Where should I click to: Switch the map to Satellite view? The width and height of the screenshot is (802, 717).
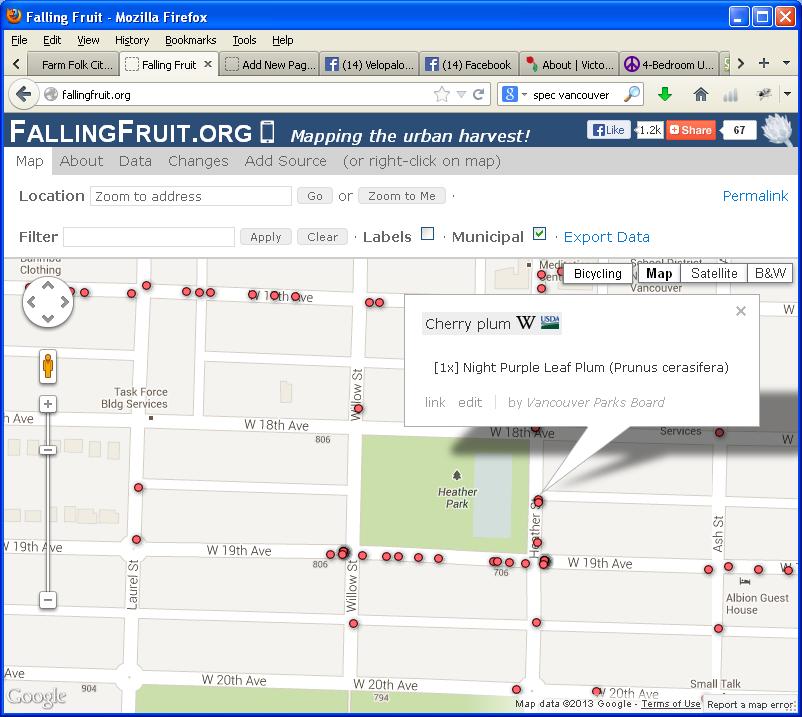(x=714, y=273)
